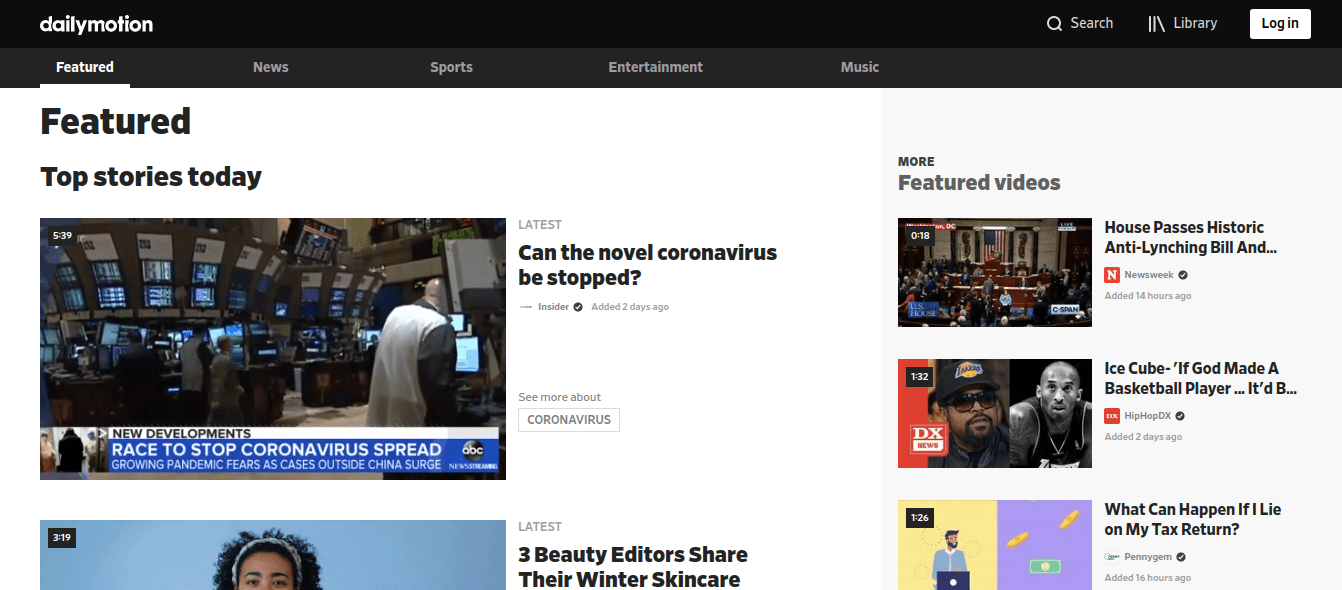The height and width of the screenshot is (590, 1342).
Task: Click the Insider channel avatar icon
Action: (526, 307)
